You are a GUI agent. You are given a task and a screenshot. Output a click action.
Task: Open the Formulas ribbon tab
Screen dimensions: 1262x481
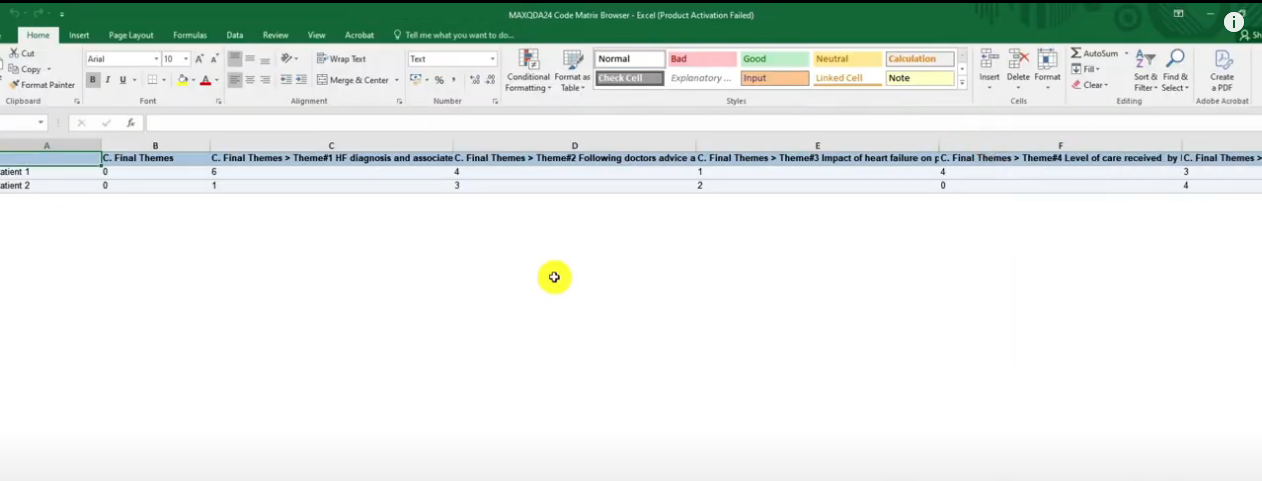click(x=188, y=35)
